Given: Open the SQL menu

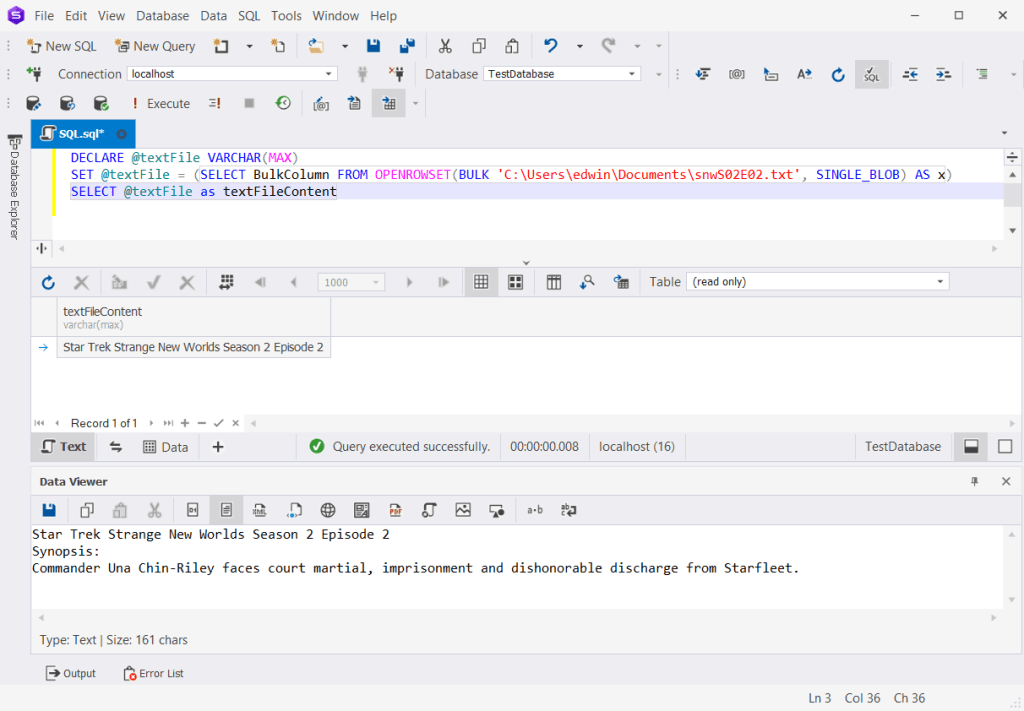Looking at the screenshot, I should click(x=249, y=16).
